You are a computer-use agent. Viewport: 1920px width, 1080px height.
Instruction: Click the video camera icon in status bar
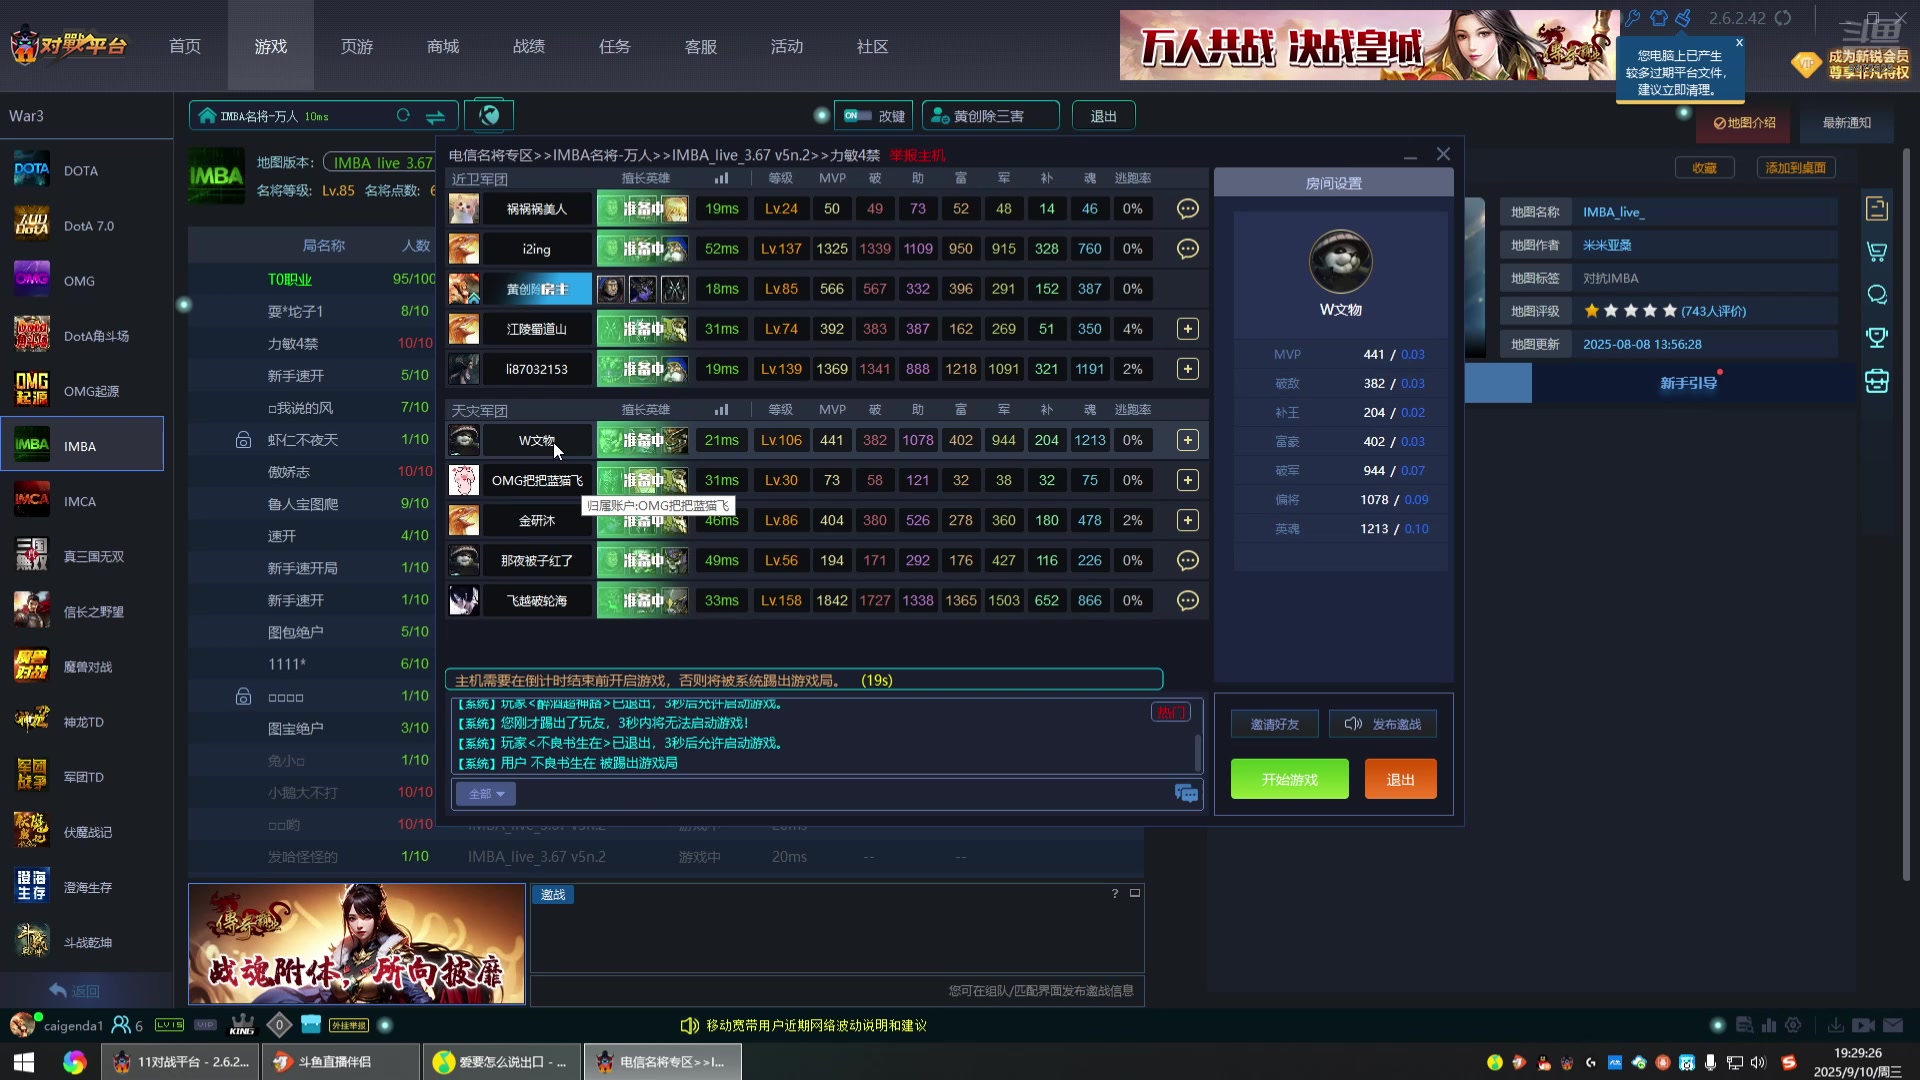tap(1863, 1025)
